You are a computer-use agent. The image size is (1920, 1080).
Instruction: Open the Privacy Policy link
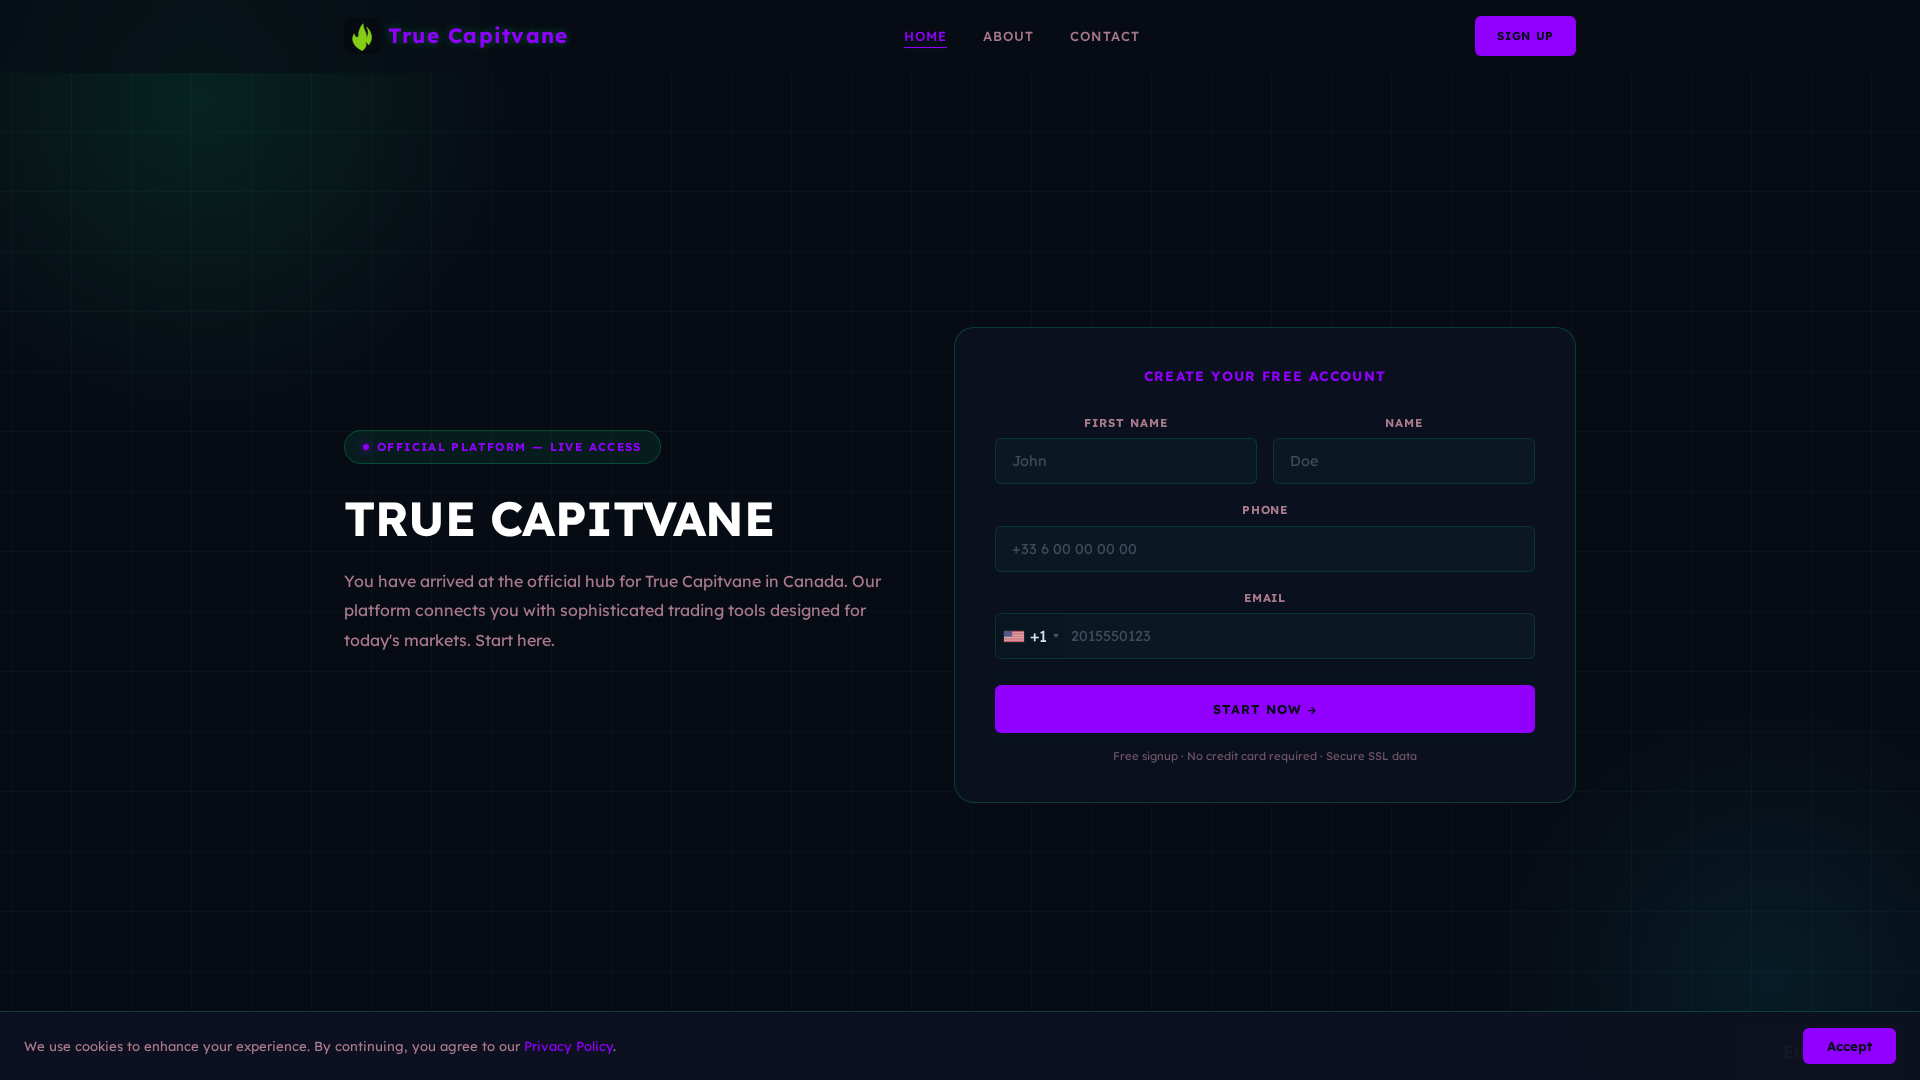click(x=568, y=1046)
